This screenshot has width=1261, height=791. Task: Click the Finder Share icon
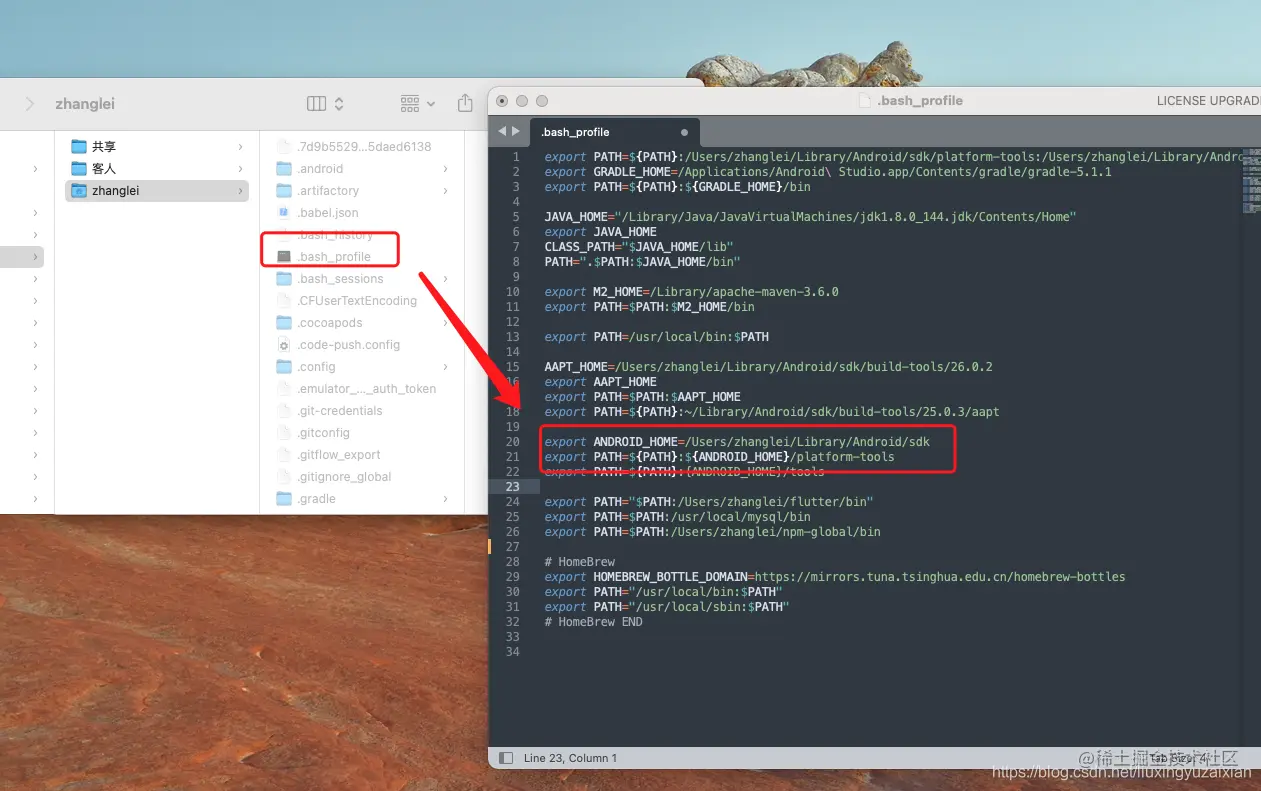(x=465, y=103)
